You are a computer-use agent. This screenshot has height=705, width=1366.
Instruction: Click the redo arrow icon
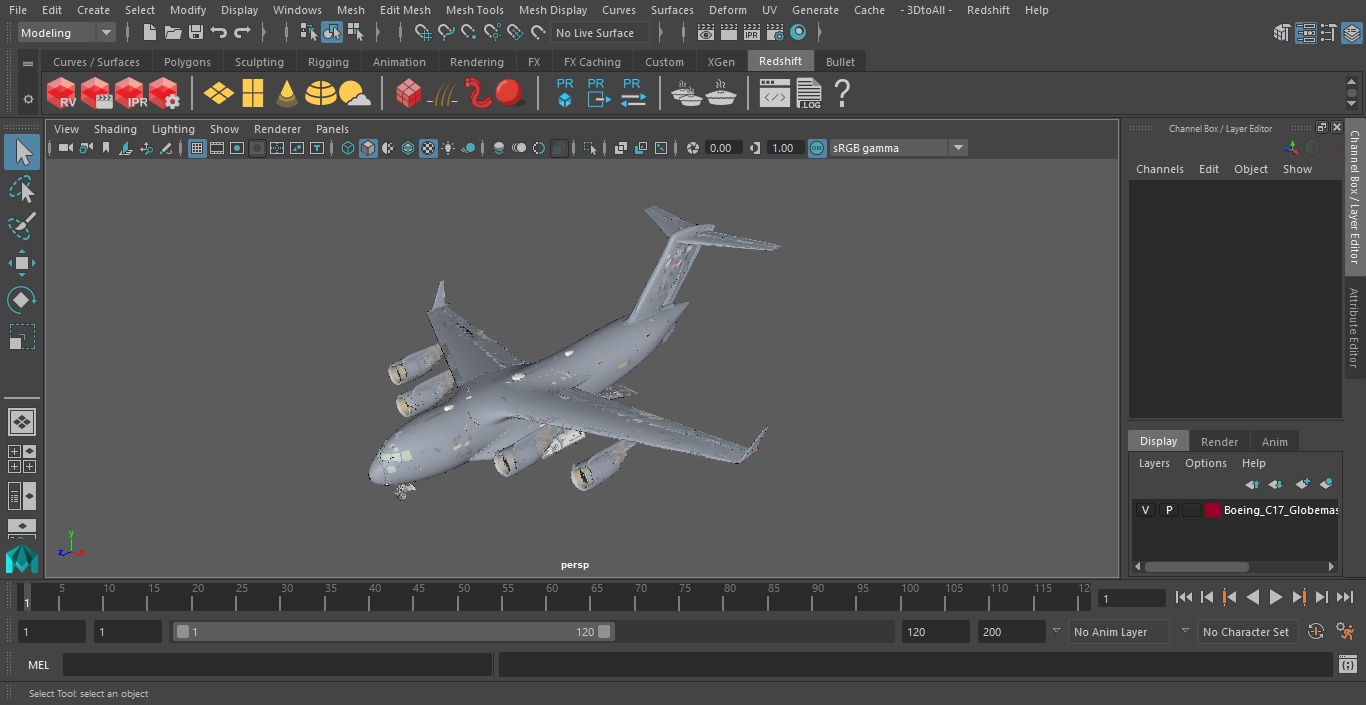(242, 33)
